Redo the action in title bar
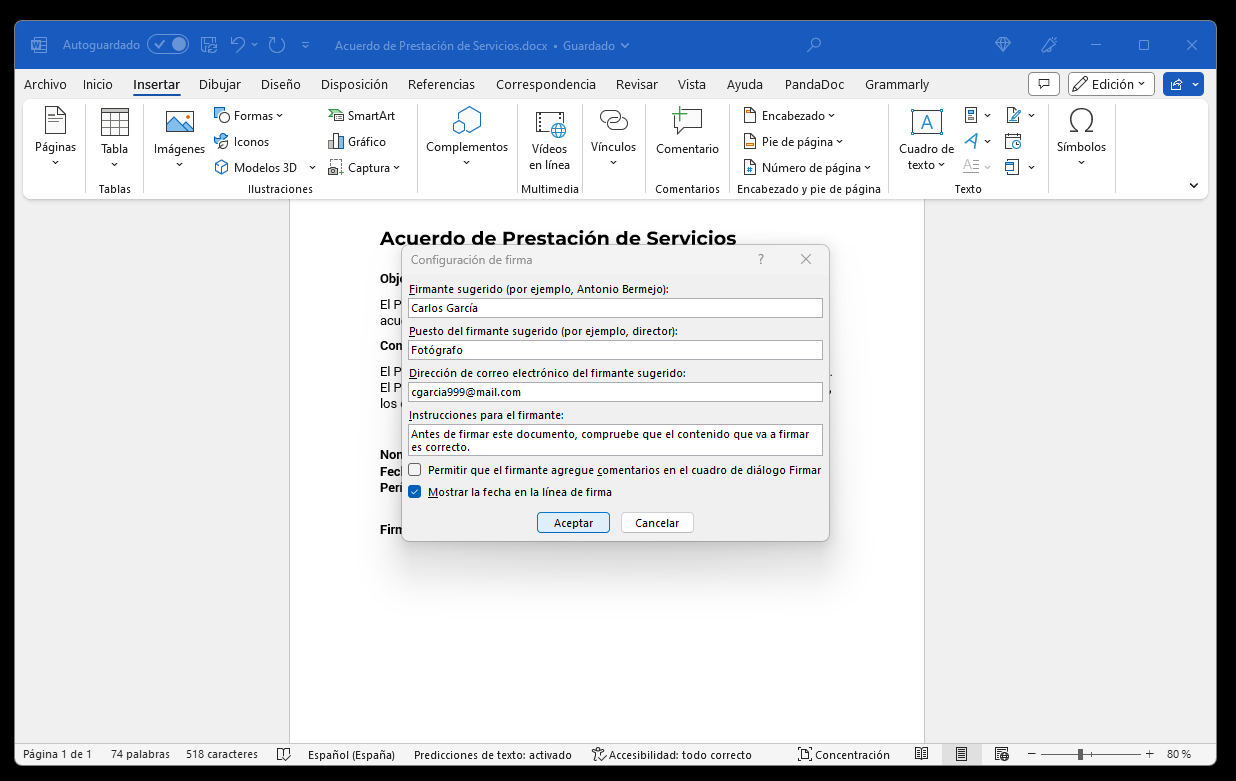Screen dimensions: 1236x781 pyautogui.click(x=277, y=45)
